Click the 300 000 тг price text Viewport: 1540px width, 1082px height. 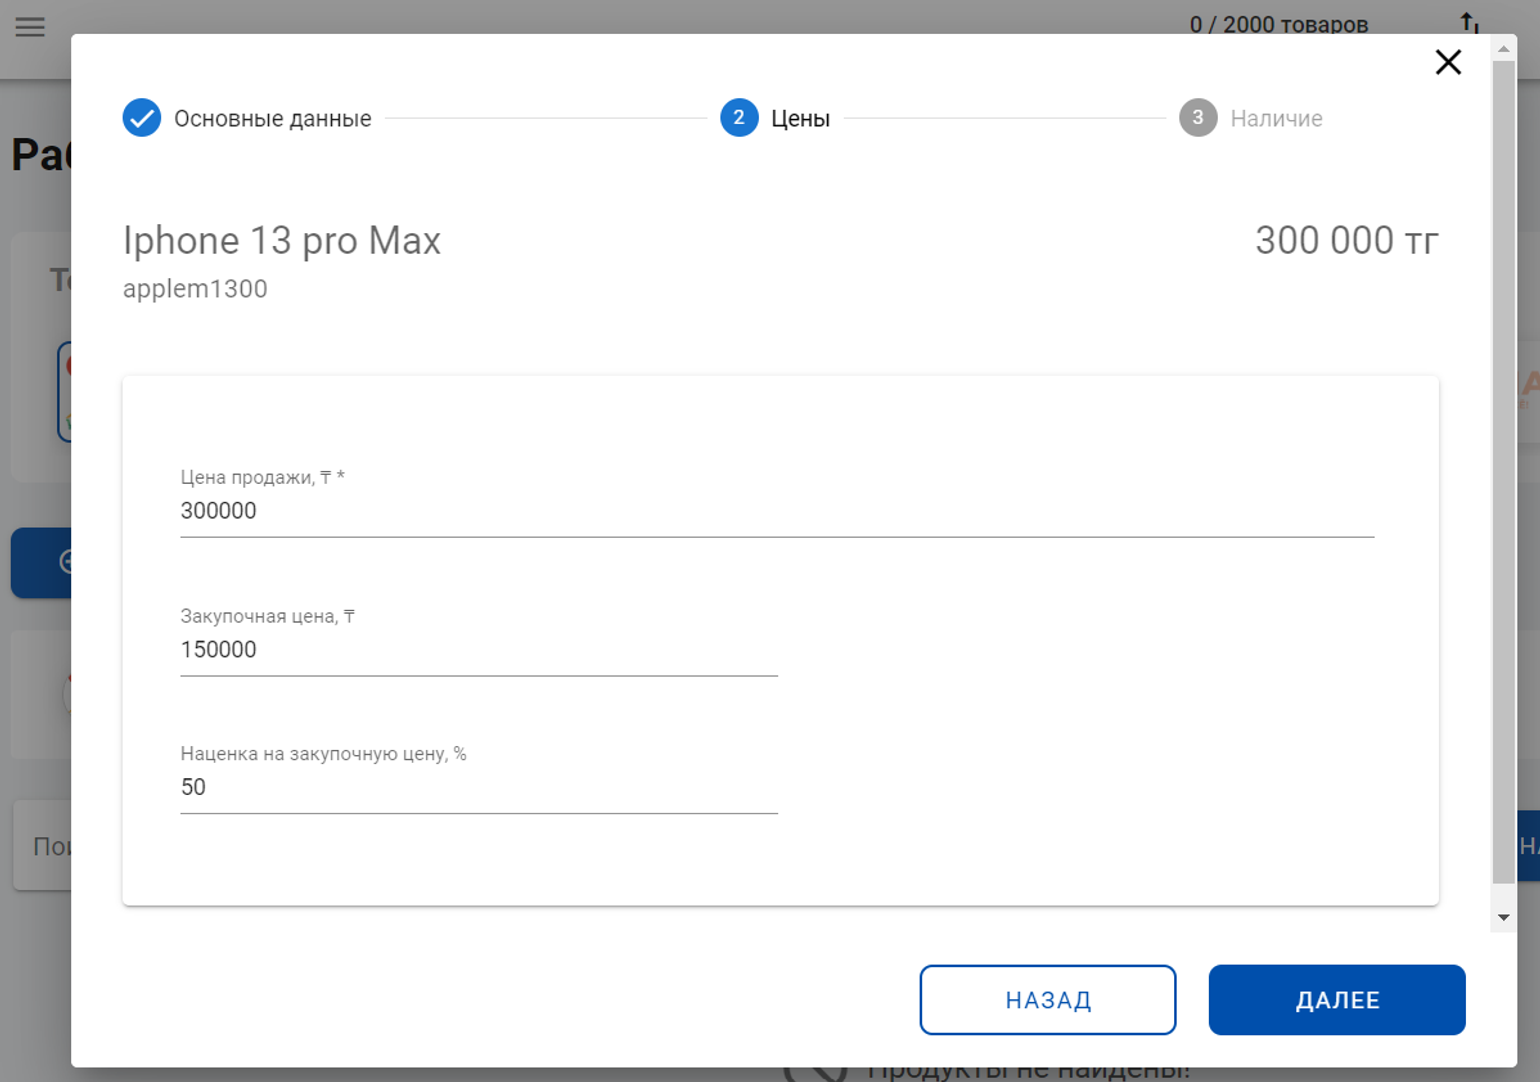1346,241
